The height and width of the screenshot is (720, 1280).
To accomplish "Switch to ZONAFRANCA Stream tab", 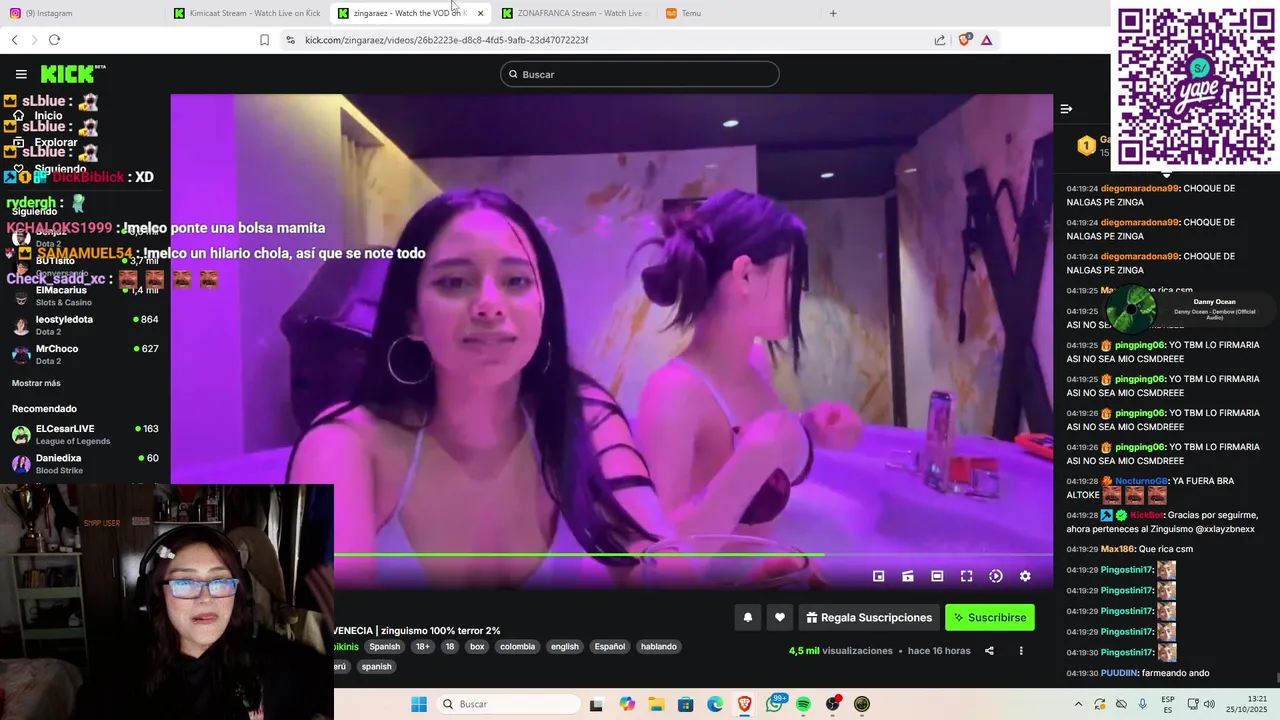I will 575,13.
